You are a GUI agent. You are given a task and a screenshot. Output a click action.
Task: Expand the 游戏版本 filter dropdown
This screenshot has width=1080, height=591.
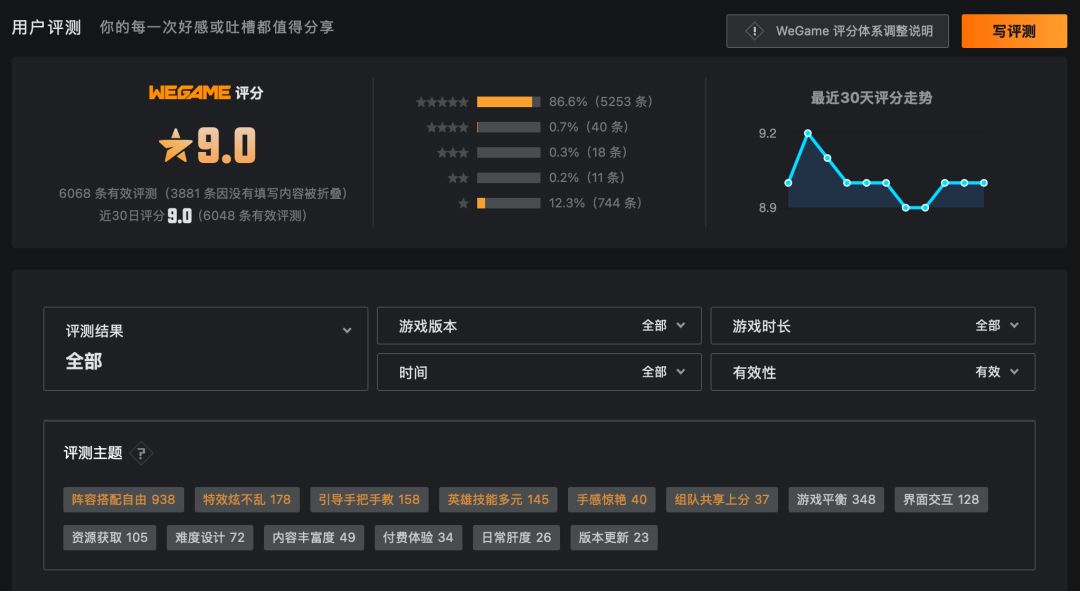tap(539, 326)
